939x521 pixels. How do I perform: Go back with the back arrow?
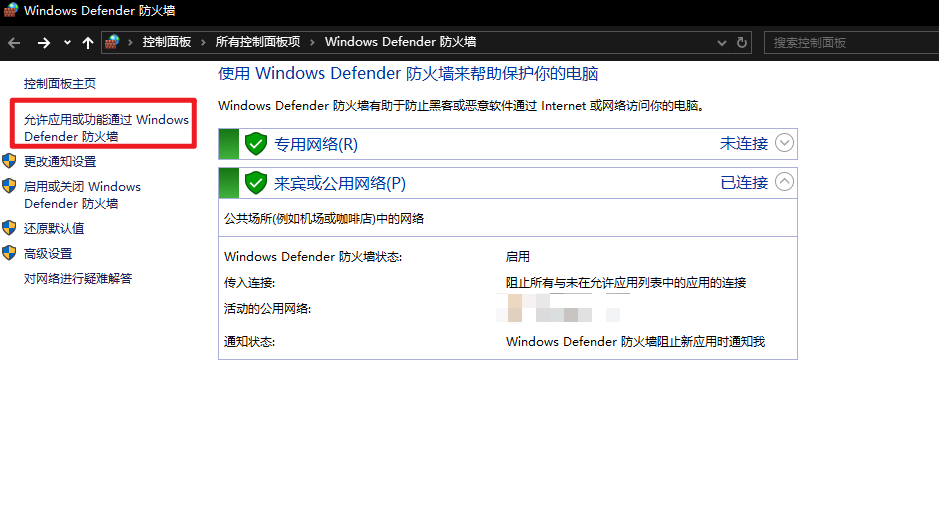(x=14, y=43)
